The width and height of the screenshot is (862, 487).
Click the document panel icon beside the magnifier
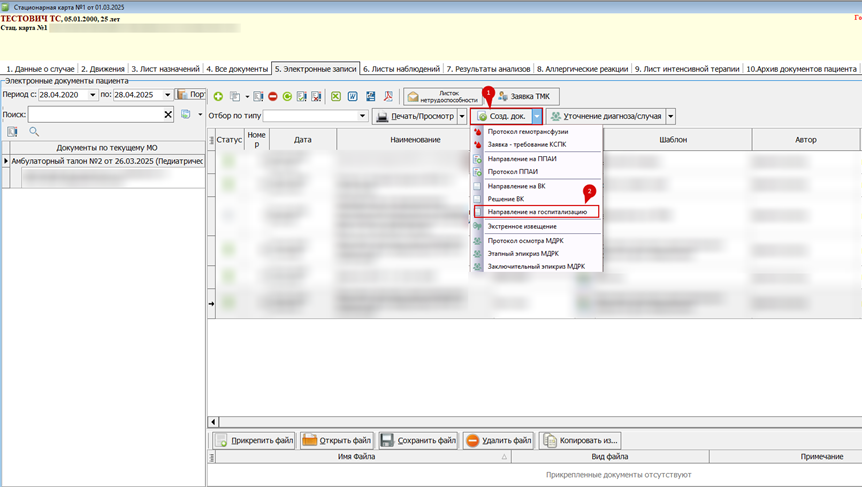pyautogui.click(x=12, y=131)
